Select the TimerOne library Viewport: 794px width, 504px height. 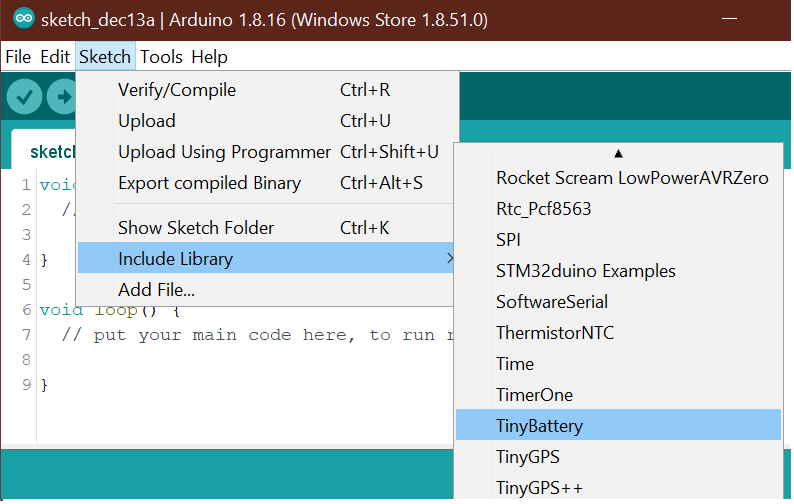[618, 395]
